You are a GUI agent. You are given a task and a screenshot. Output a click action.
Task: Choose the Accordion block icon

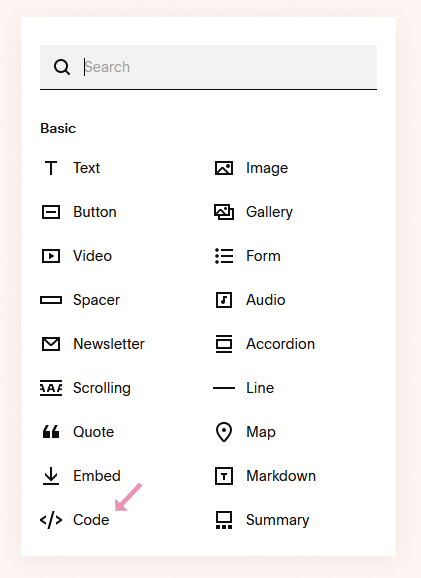(x=224, y=344)
